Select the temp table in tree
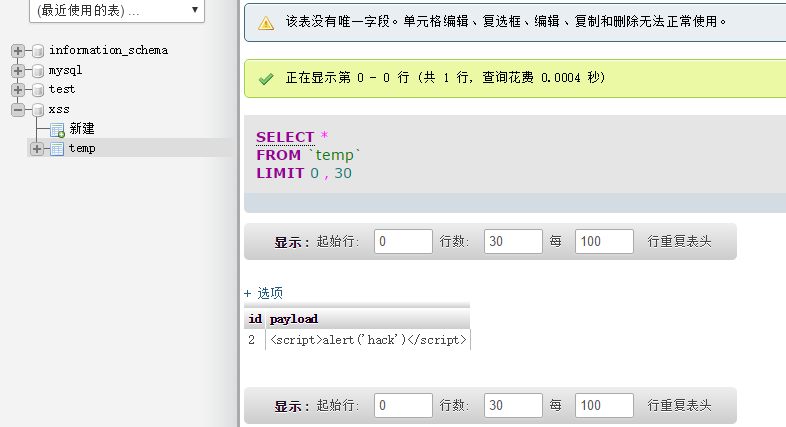 [82, 148]
